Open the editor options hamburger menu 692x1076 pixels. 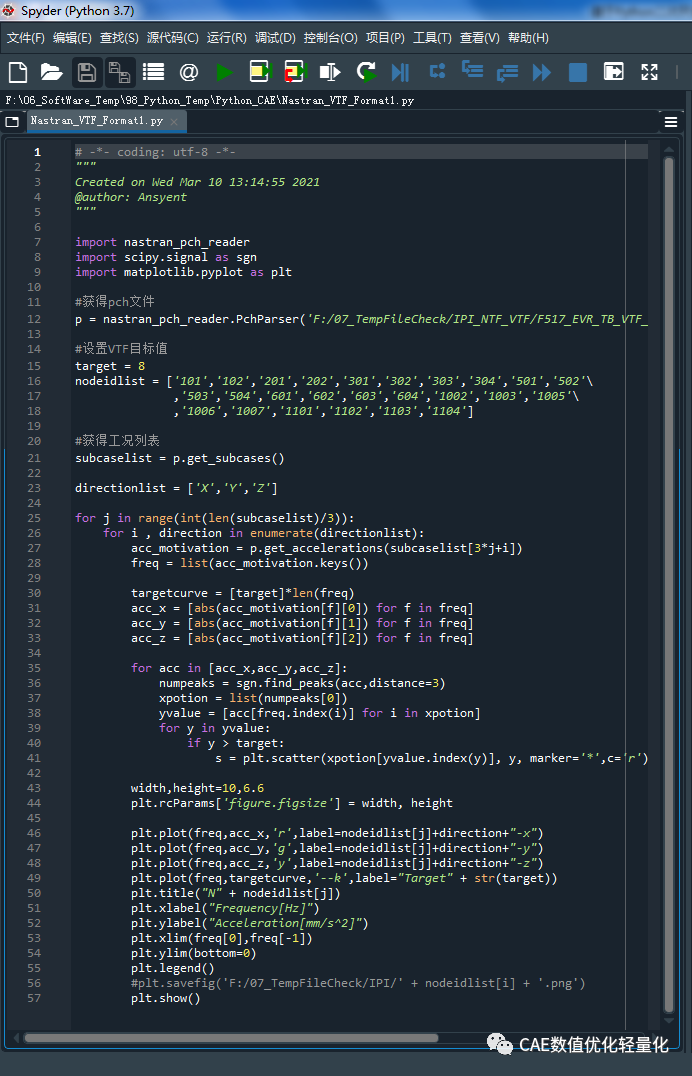671,122
